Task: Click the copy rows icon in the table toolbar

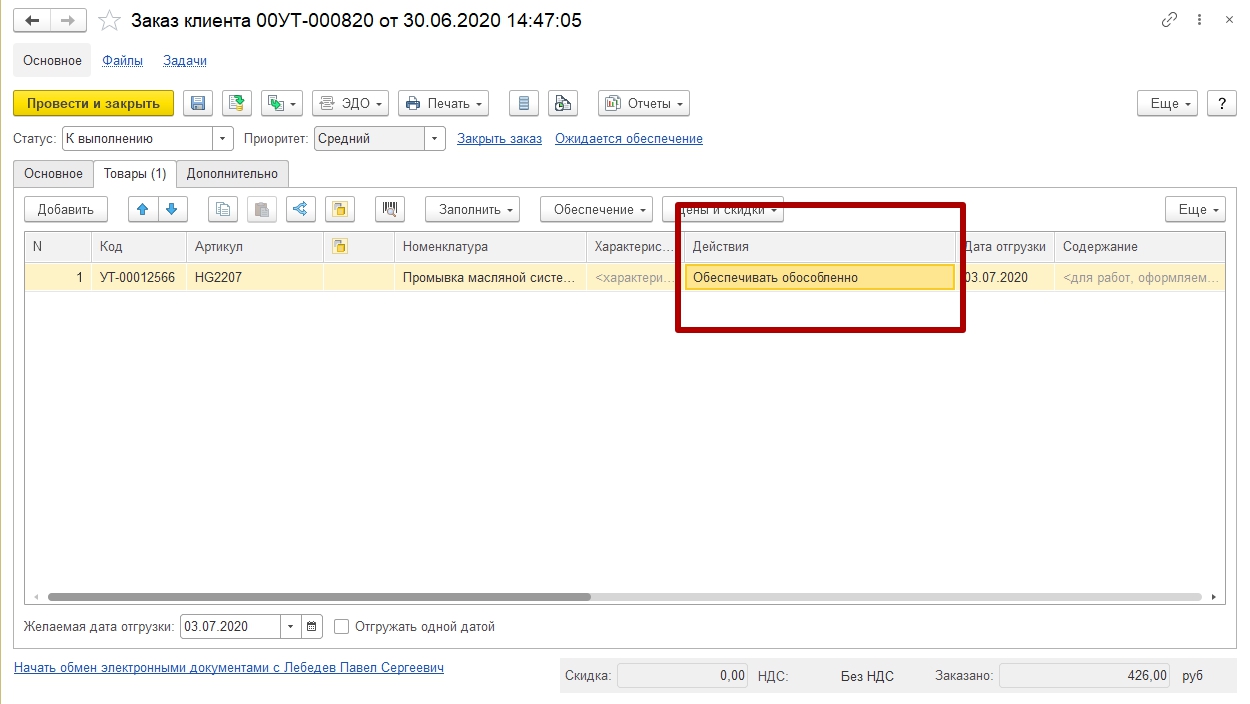Action: (x=224, y=209)
